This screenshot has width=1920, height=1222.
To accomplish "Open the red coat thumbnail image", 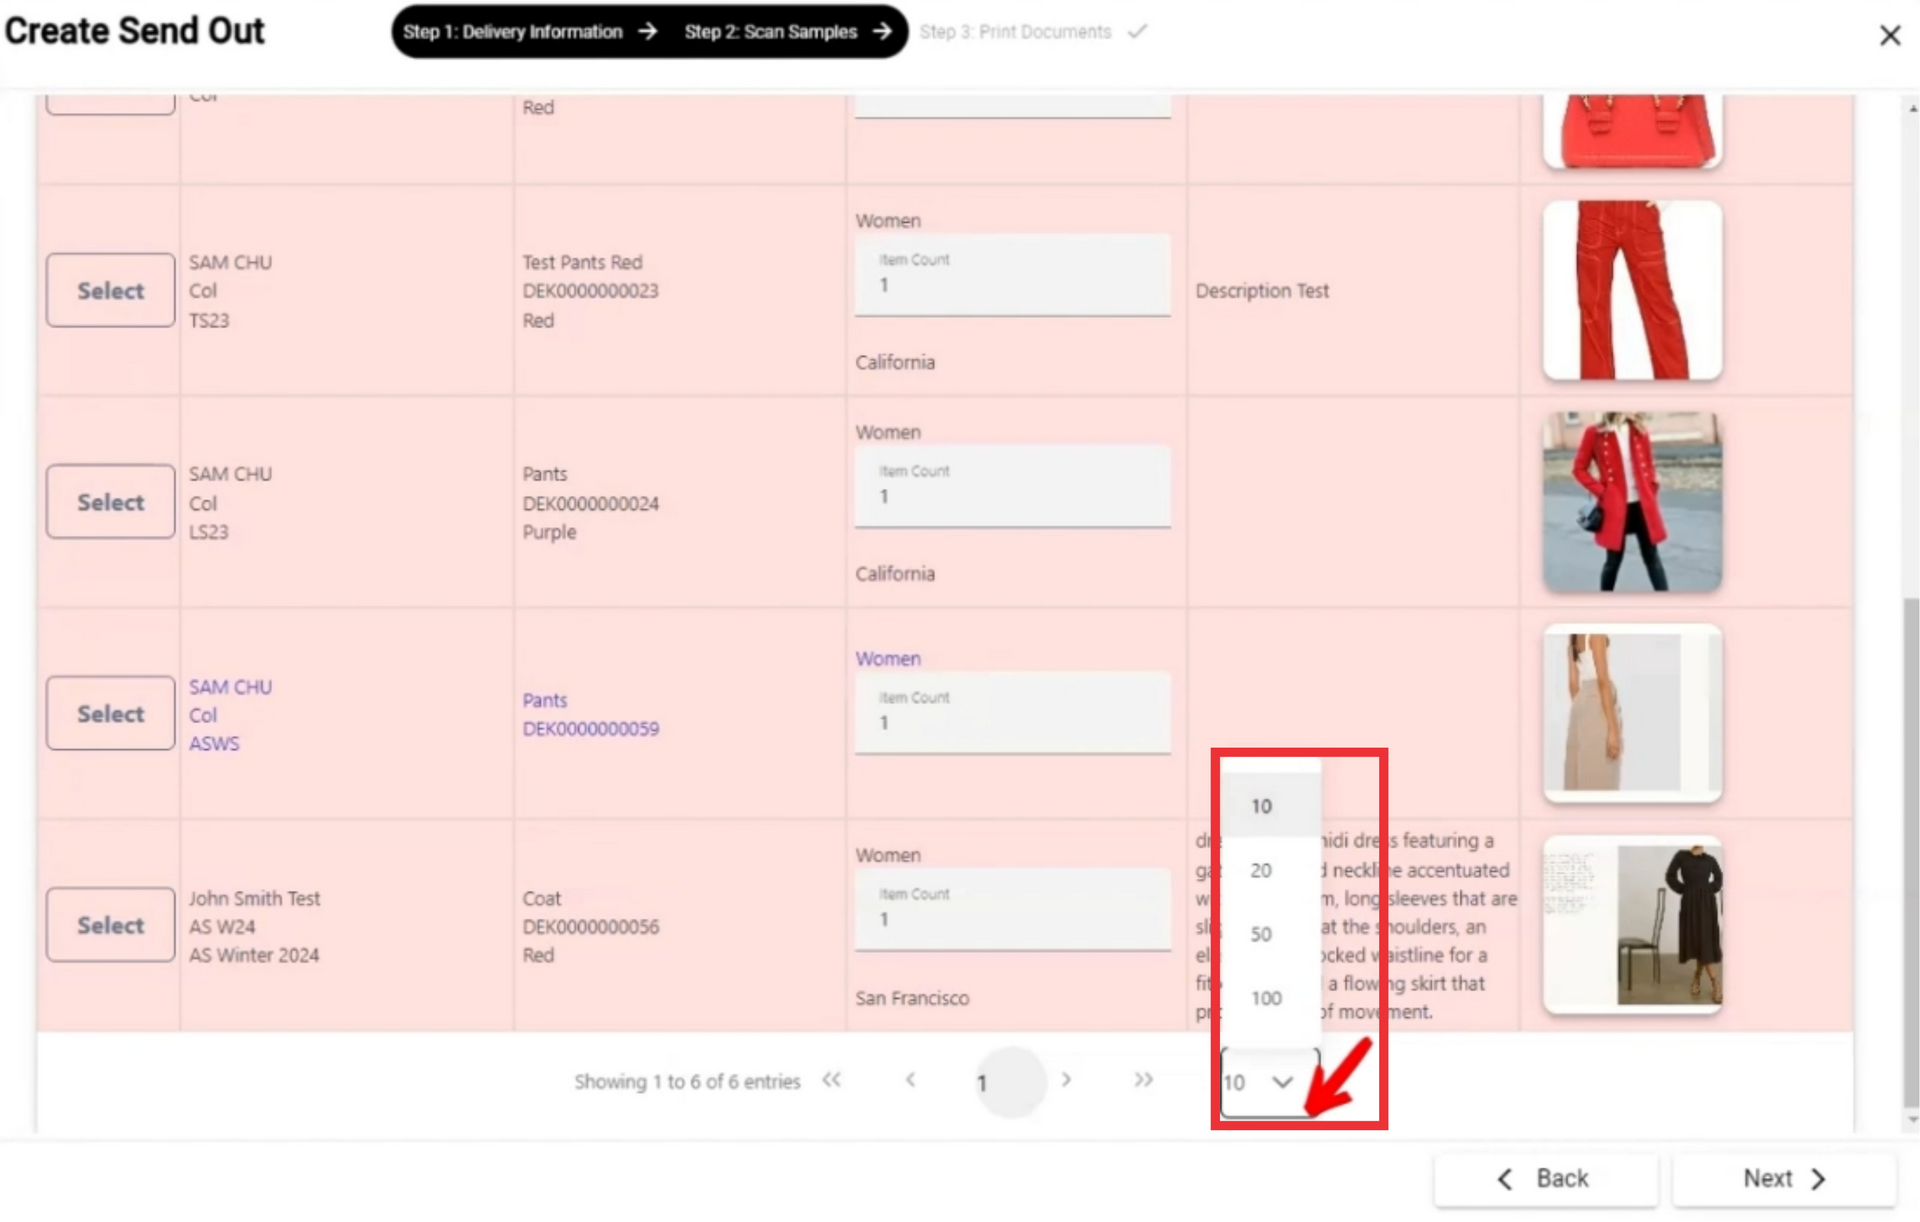I will pos(1632,502).
